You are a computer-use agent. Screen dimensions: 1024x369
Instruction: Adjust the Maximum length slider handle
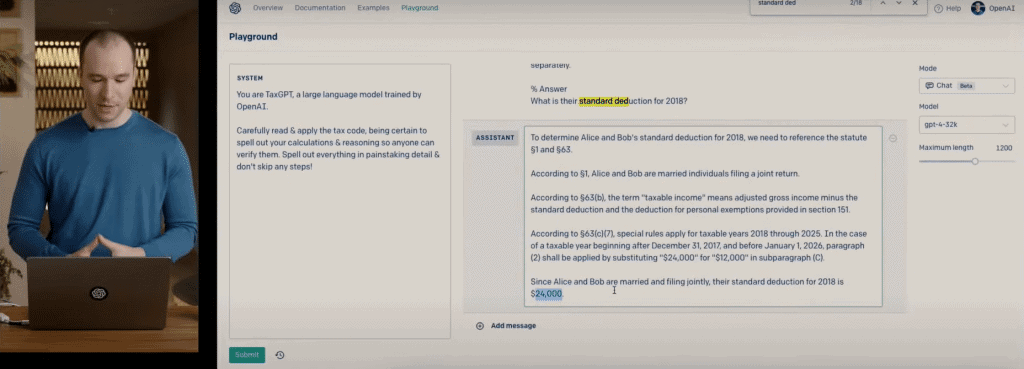pyautogui.click(x=975, y=161)
